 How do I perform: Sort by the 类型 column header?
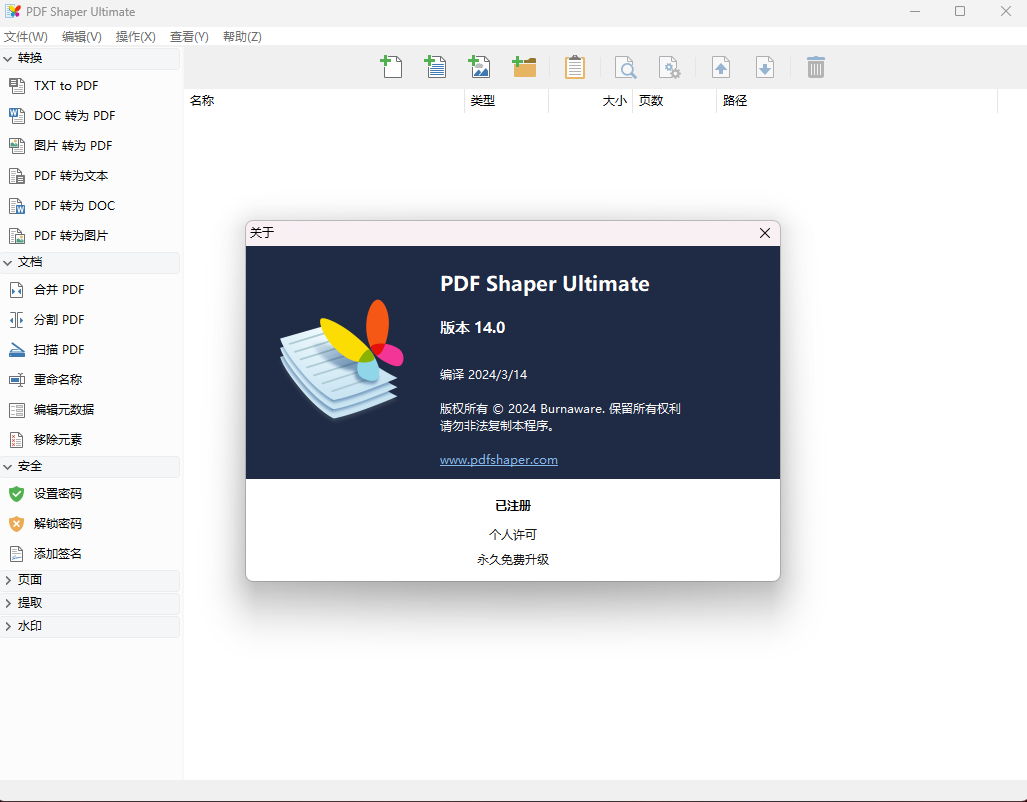point(506,101)
